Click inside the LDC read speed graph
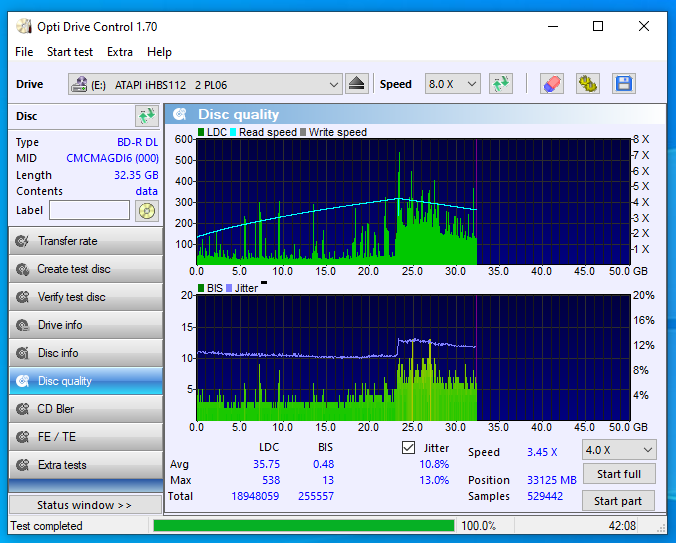676x543 pixels. click(413, 202)
